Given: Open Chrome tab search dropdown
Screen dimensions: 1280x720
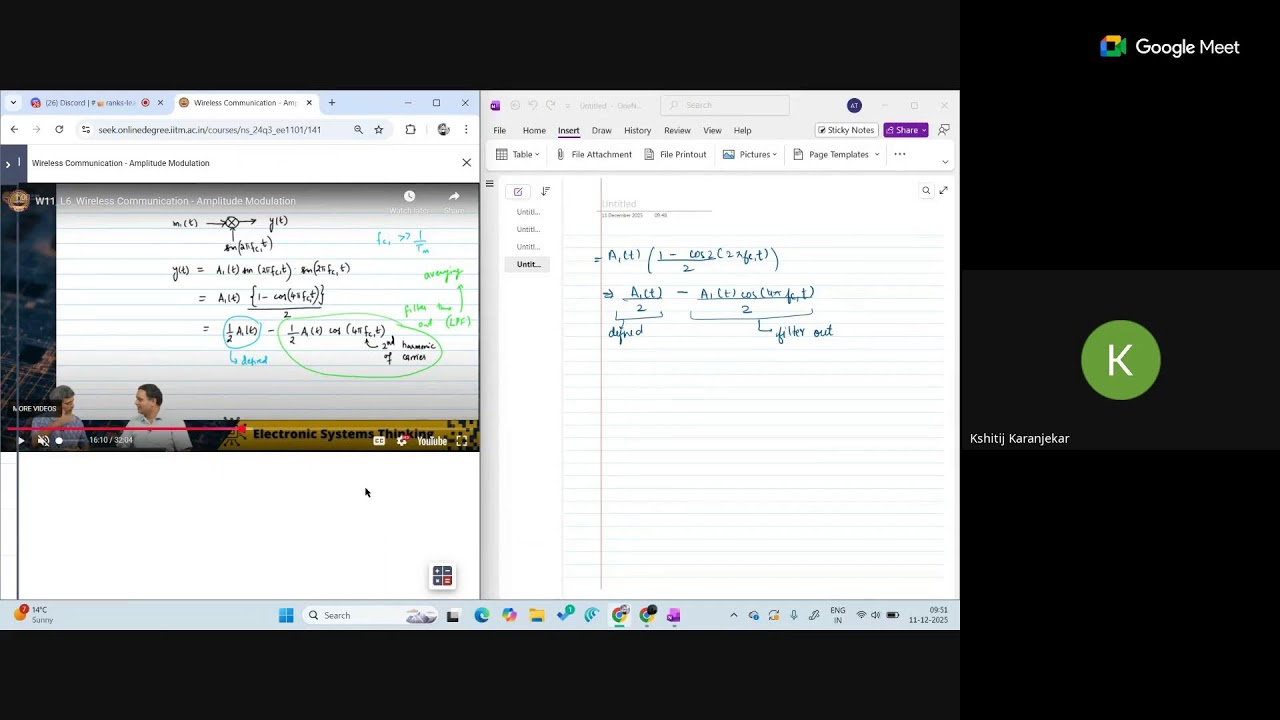Looking at the screenshot, I should pos(13,103).
